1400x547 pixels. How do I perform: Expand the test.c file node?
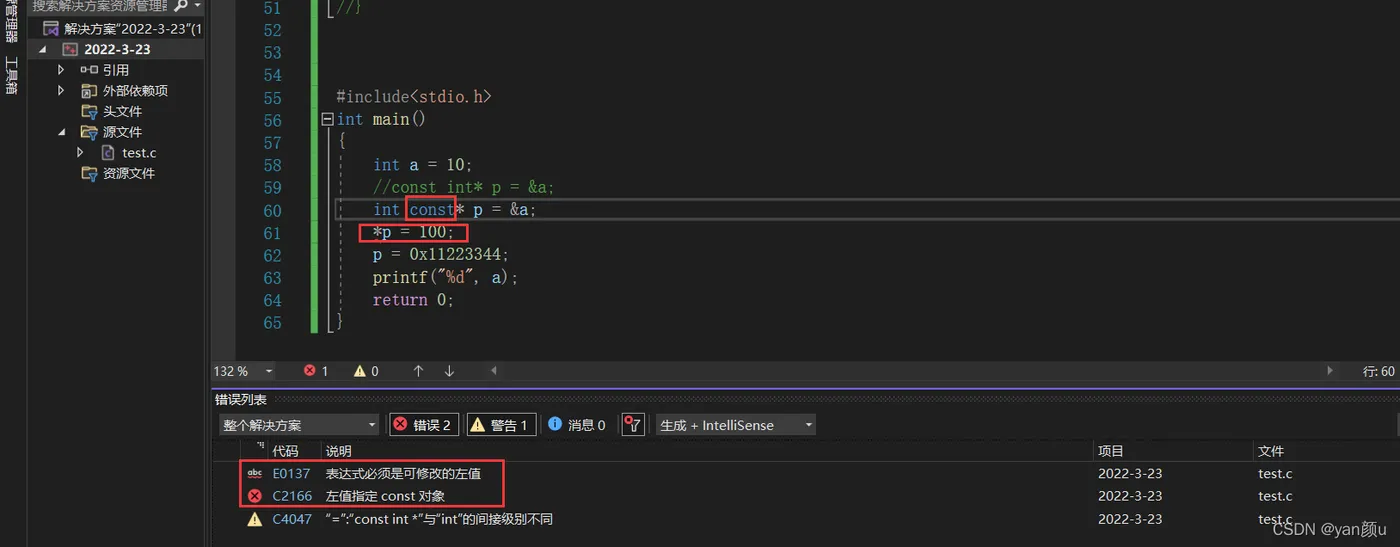pos(81,153)
